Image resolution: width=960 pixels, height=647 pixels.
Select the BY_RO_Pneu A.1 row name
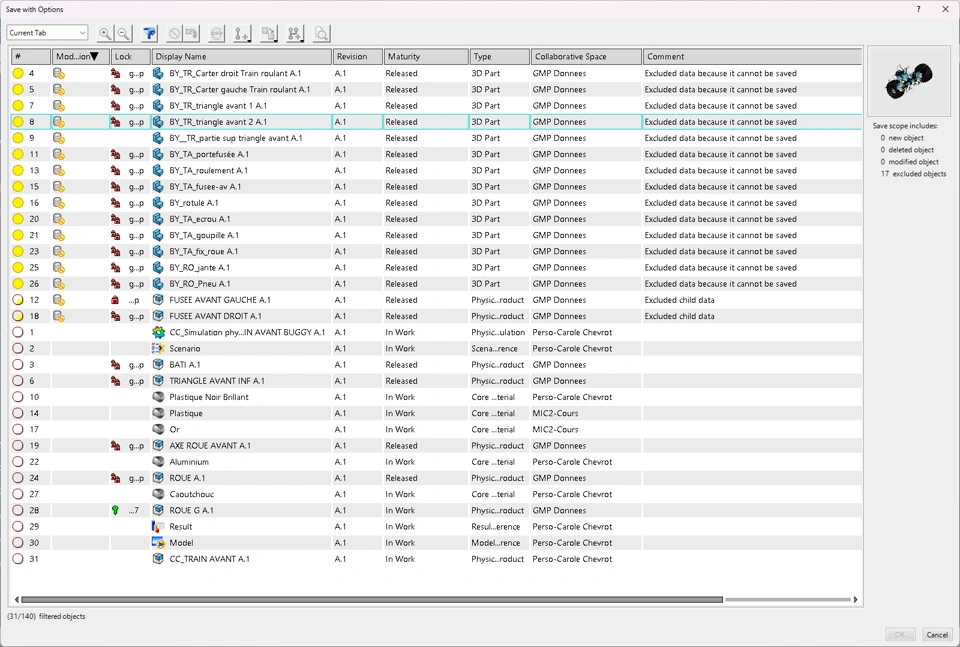click(x=200, y=284)
